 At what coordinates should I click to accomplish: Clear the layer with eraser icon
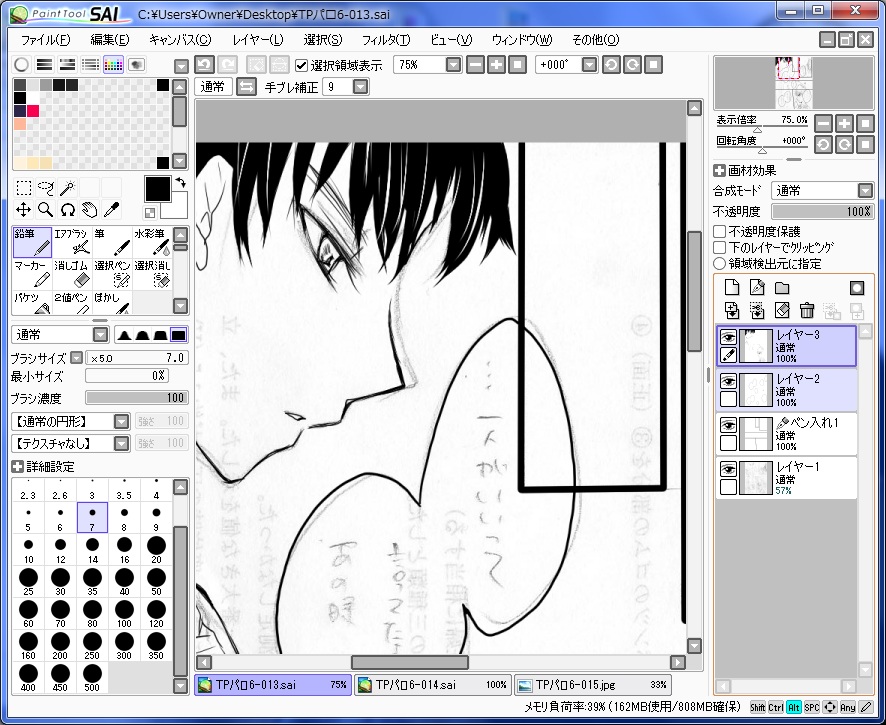[x=782, y=310]
